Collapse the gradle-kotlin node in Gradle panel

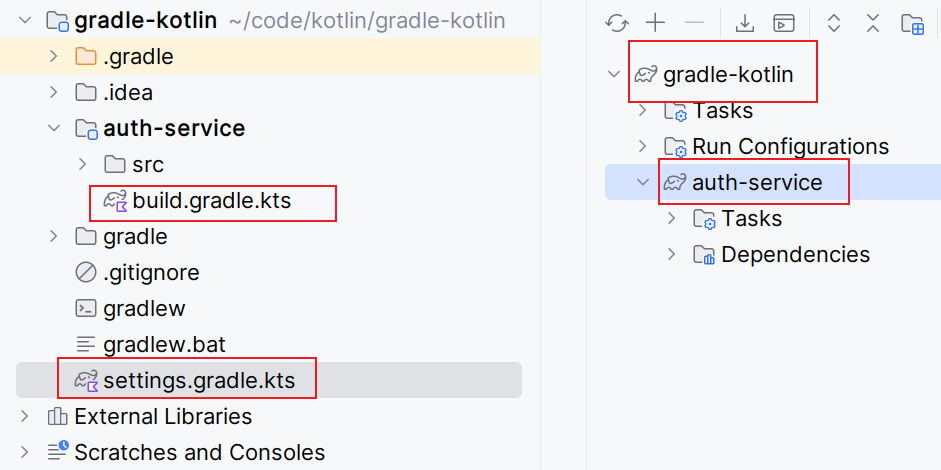(x=614, y=75)
